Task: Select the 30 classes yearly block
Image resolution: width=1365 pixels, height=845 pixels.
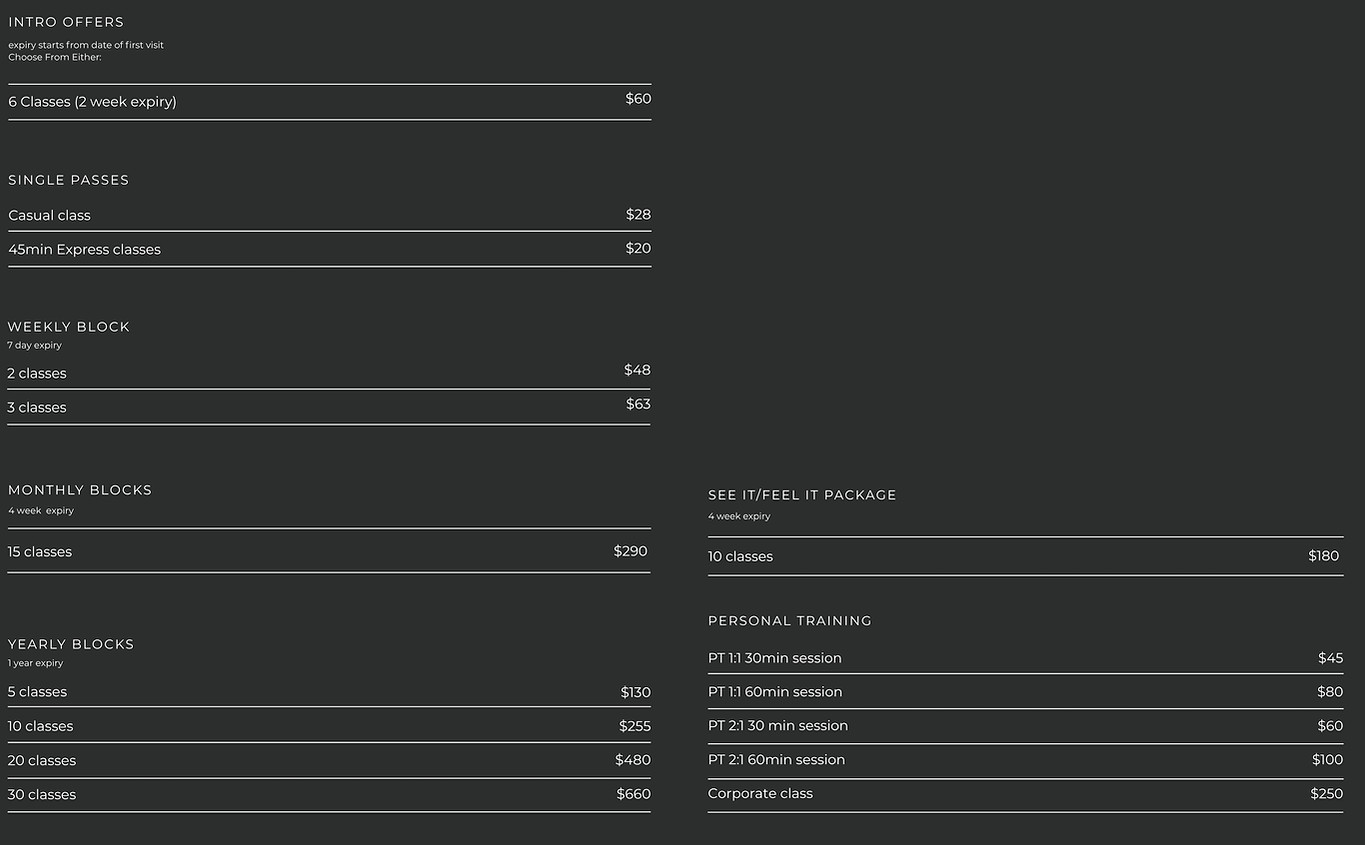Action: tap(42, 794)
